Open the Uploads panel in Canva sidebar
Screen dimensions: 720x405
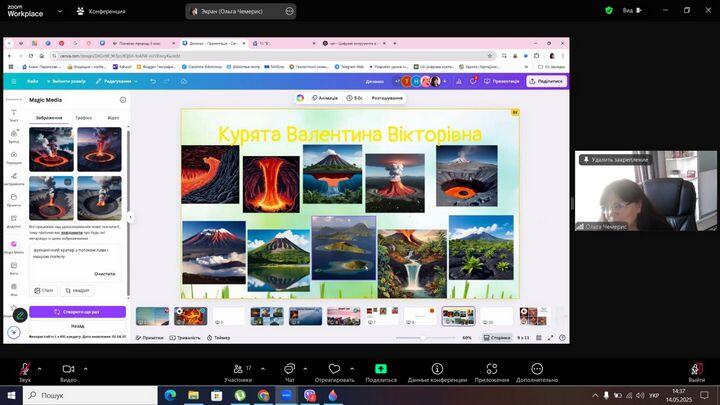14,157
